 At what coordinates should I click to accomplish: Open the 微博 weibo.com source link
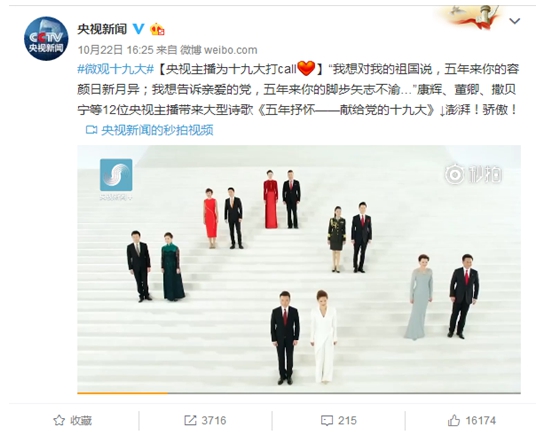[219, 50]
